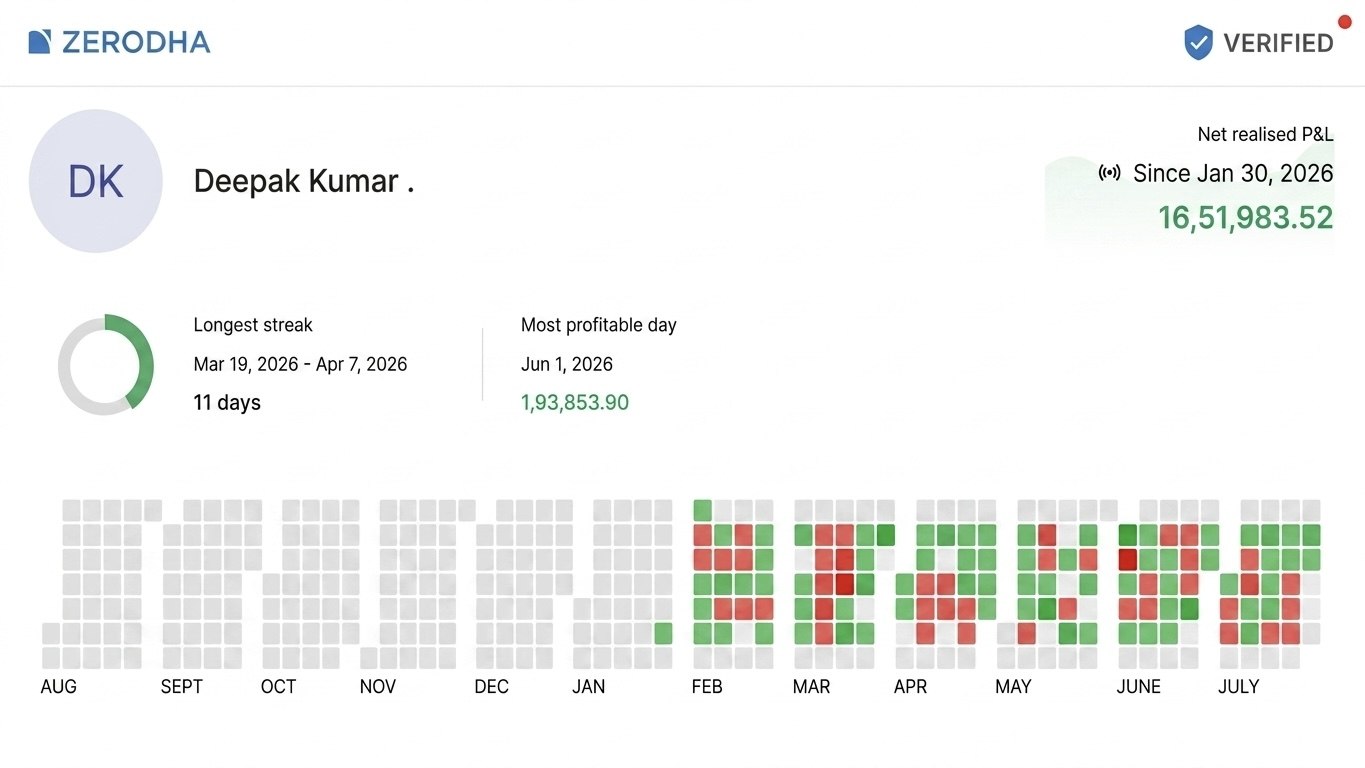The image size is (1365, 768).
Task: Click the MAY month label
Action: [x=1013, y=687]
